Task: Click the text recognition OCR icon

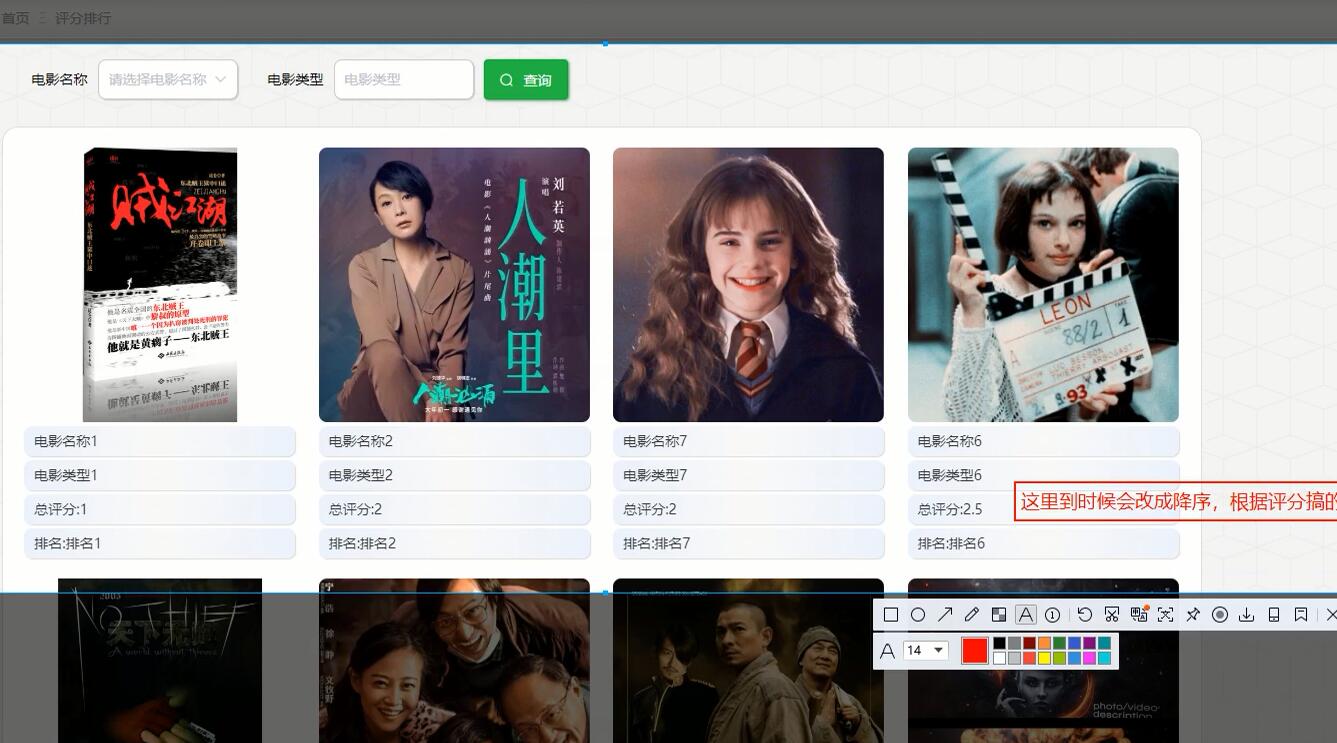Action: [x=1166, y=615]
